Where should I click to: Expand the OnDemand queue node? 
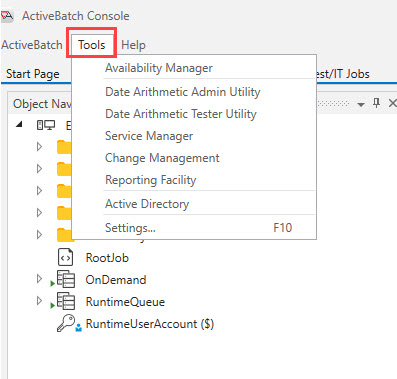39,279
